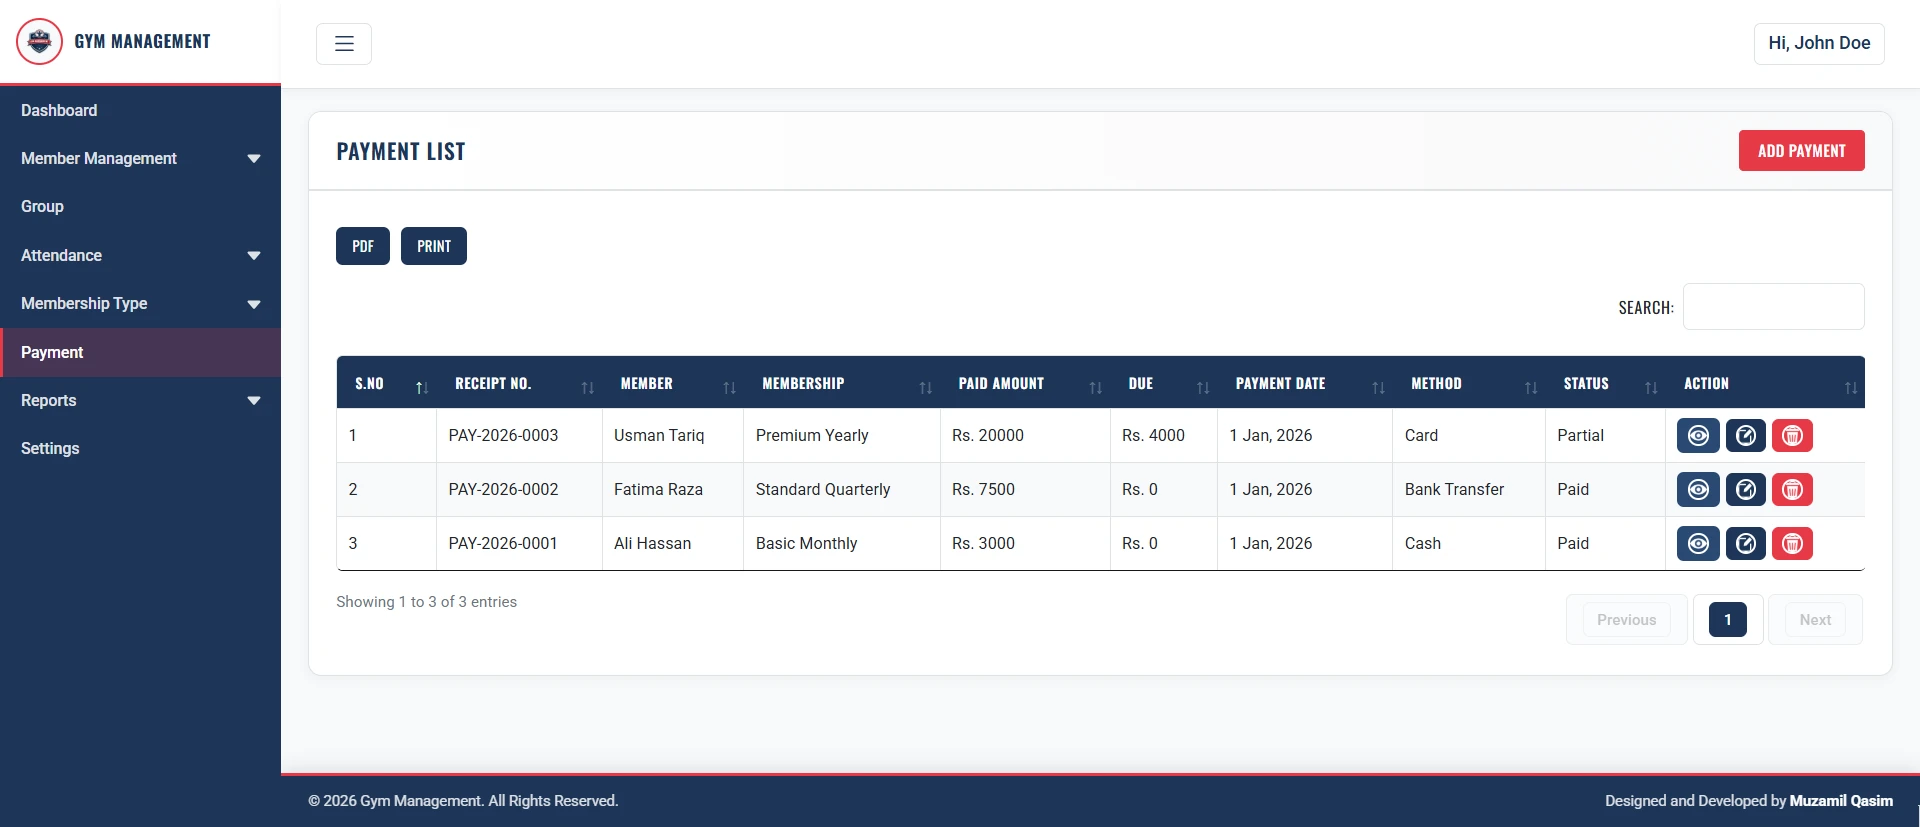Viewport: 1920px width, 827px height.
Task: Open Dashboard from sidebar
Action: tap(140, 110)
